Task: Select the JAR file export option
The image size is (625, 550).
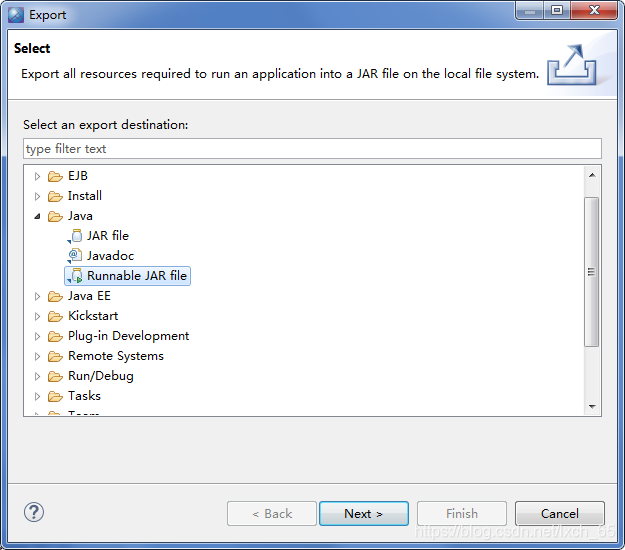Action: 108,236
